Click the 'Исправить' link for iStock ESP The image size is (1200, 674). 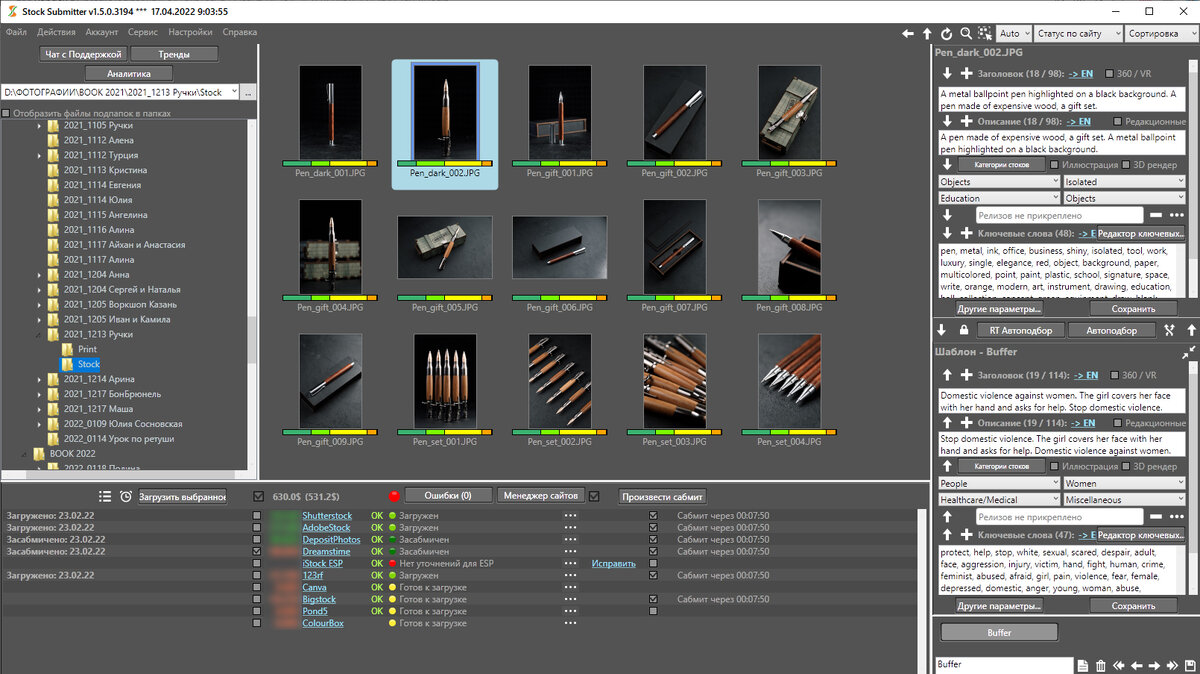coord(613,563)
